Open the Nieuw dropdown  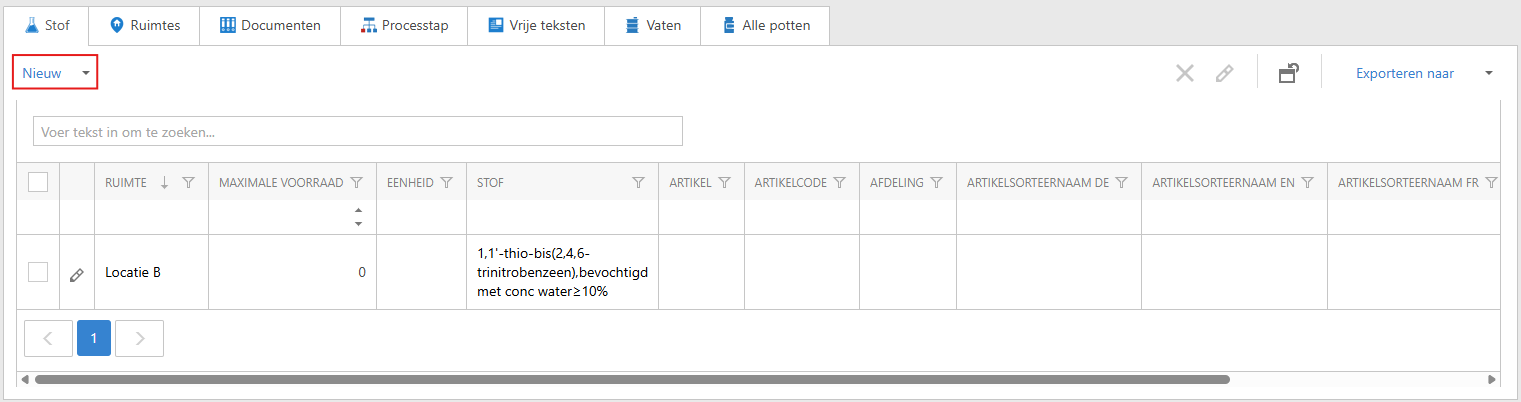(x=55, y=73)
